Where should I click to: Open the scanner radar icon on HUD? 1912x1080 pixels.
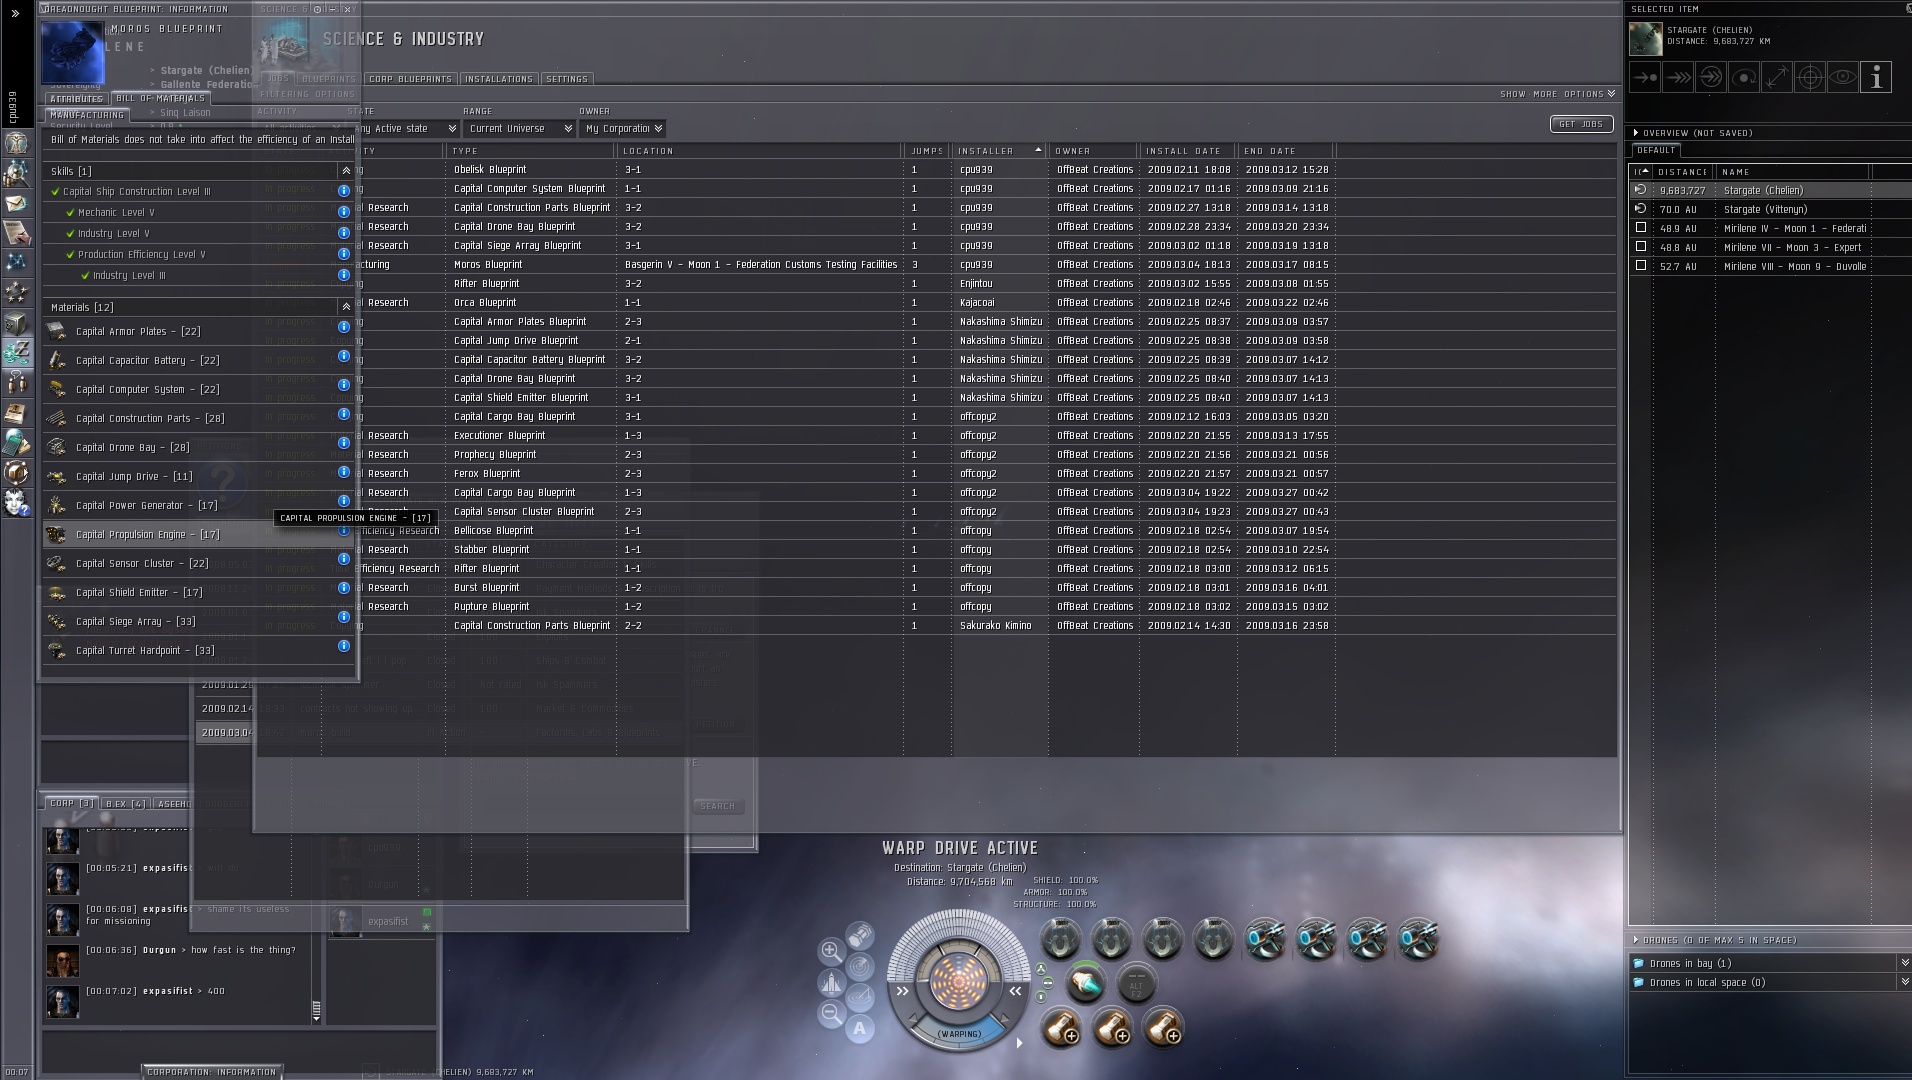click(x=859, y=967)
